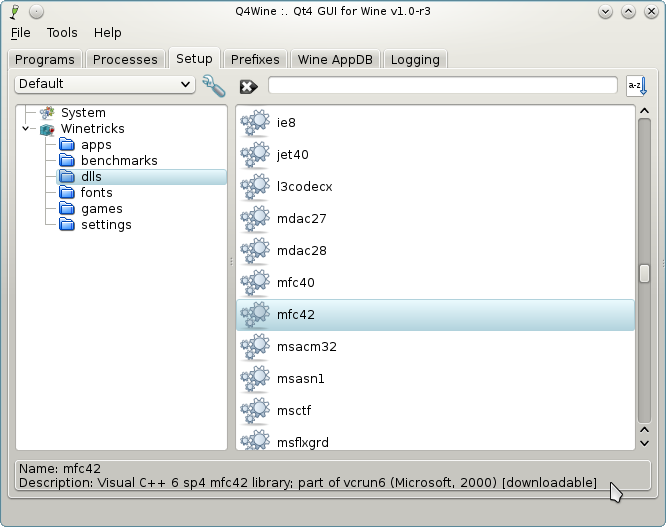
Task: Toggle the a-z sort order button
Action: (x=637, y=86)
